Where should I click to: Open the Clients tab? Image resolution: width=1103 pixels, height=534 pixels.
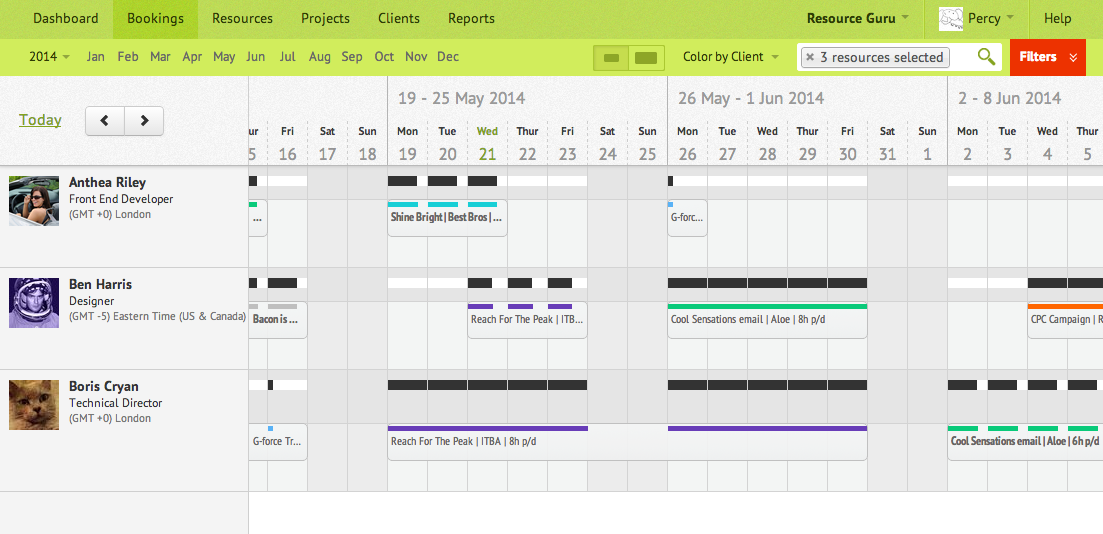(x=398, y=19)
